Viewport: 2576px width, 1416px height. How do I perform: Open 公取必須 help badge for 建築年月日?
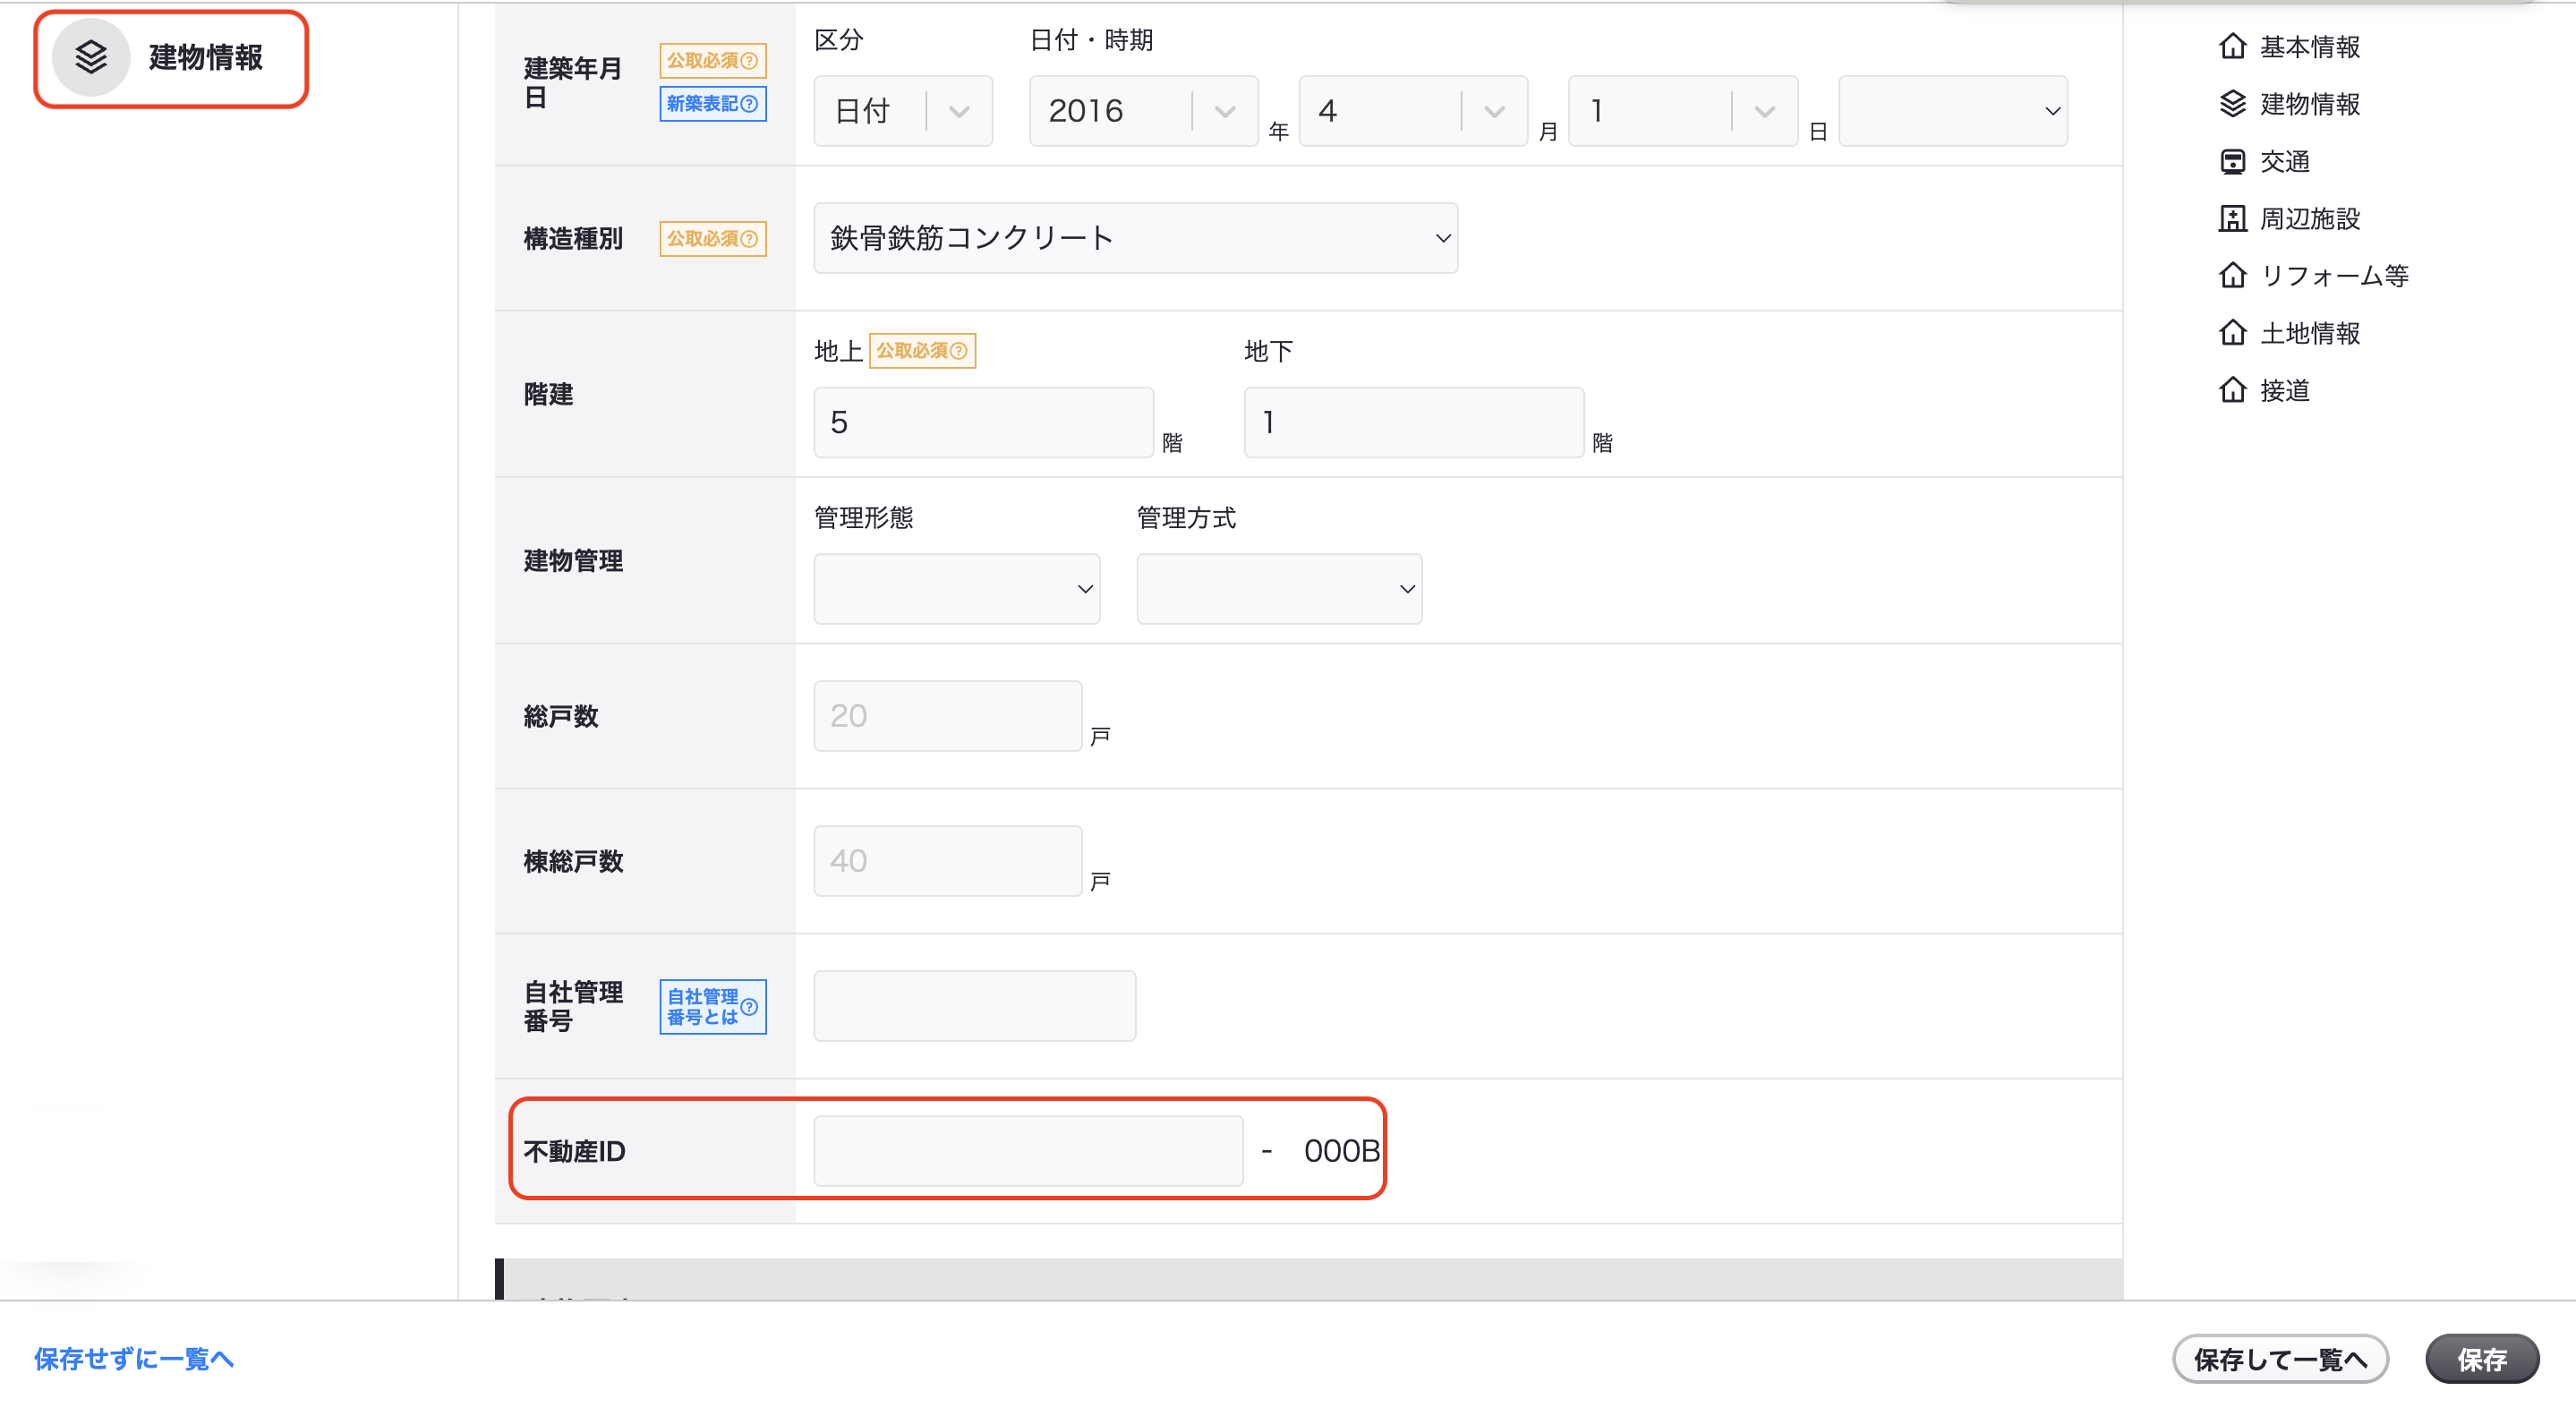(x=713, y=60)
